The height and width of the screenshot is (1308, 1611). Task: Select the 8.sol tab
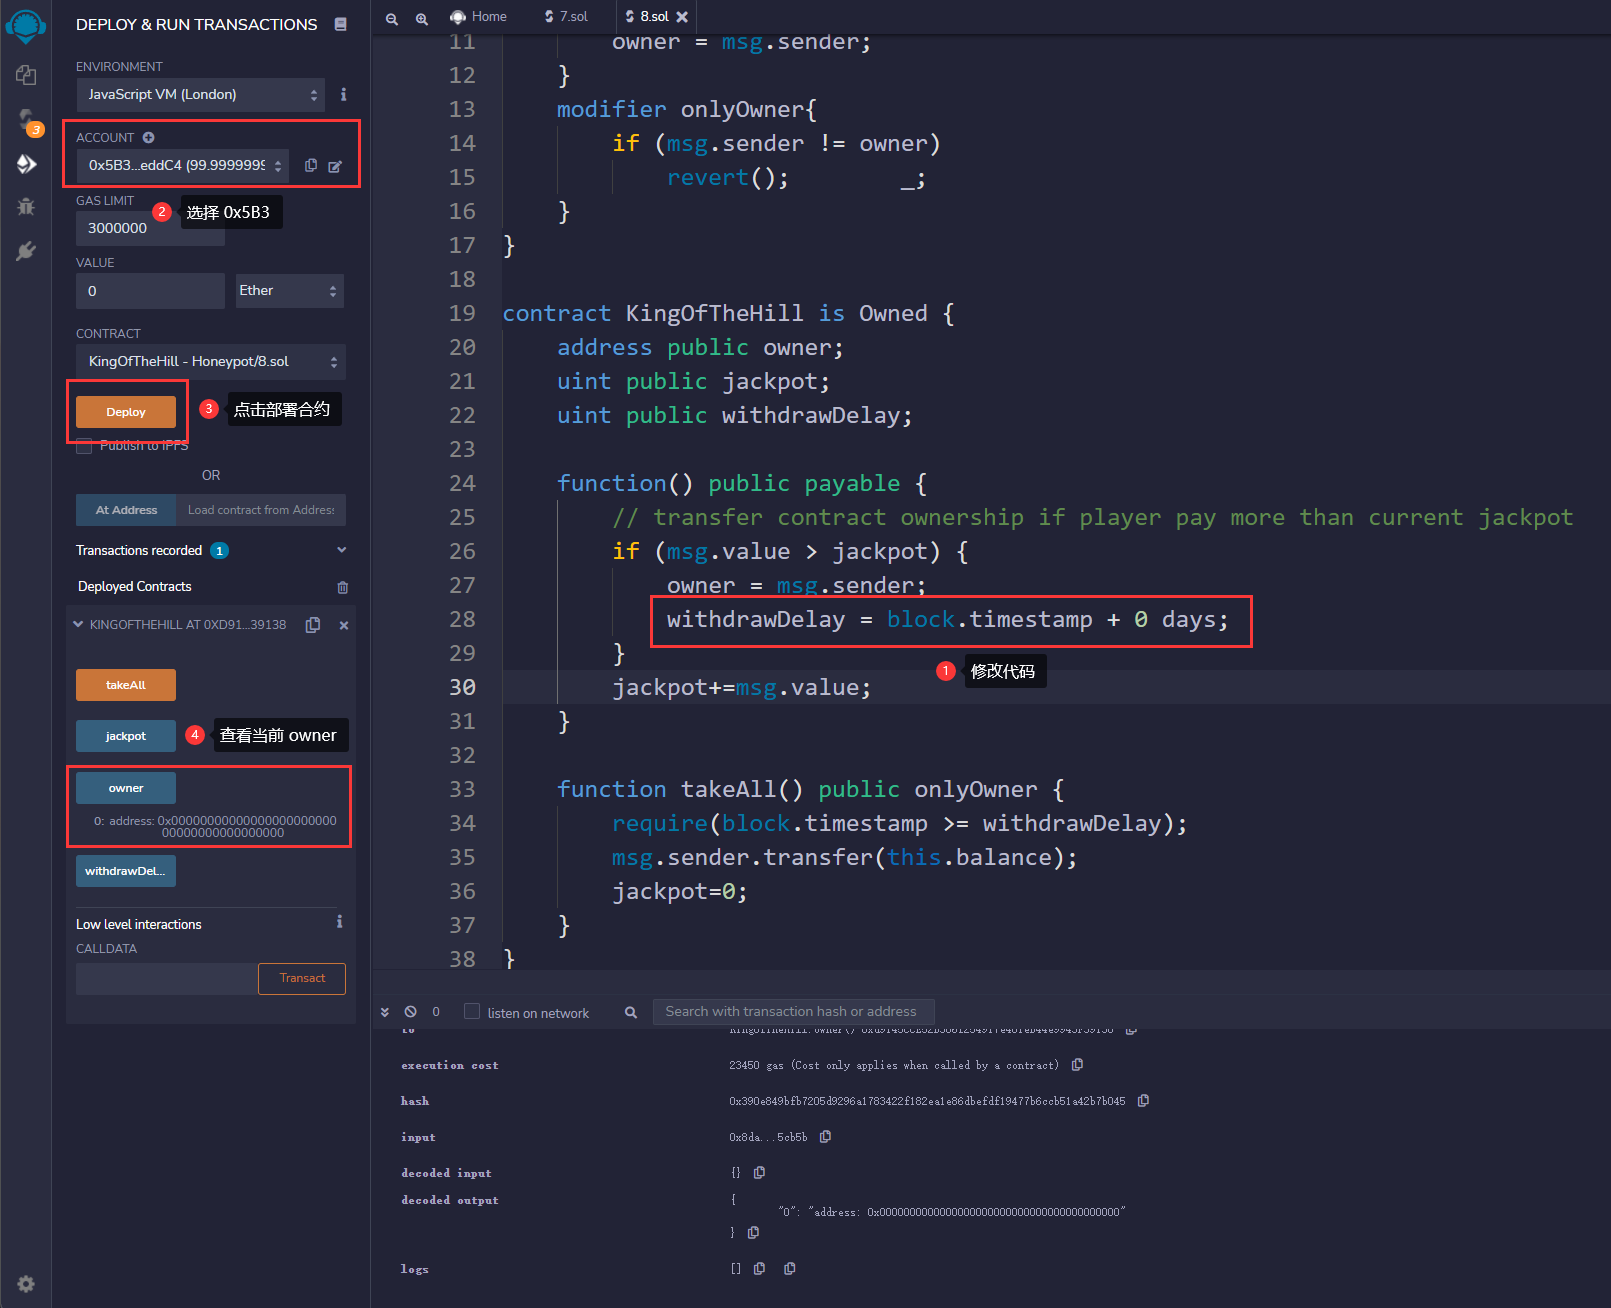coord(647,17)
